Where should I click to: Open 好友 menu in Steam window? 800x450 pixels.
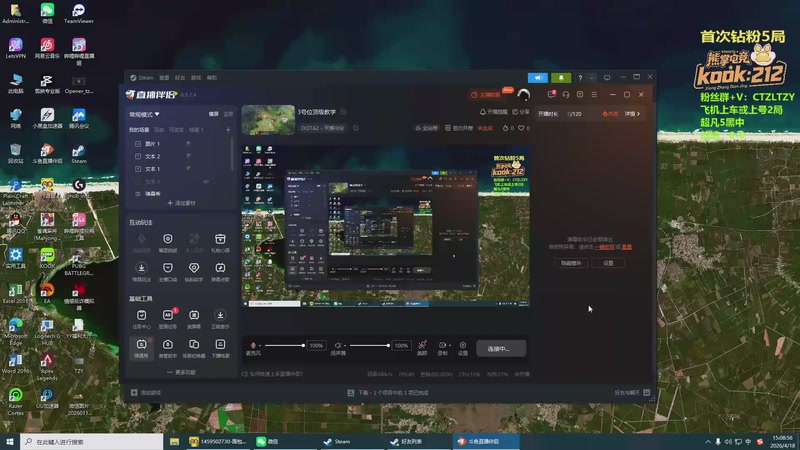(180, 78)
